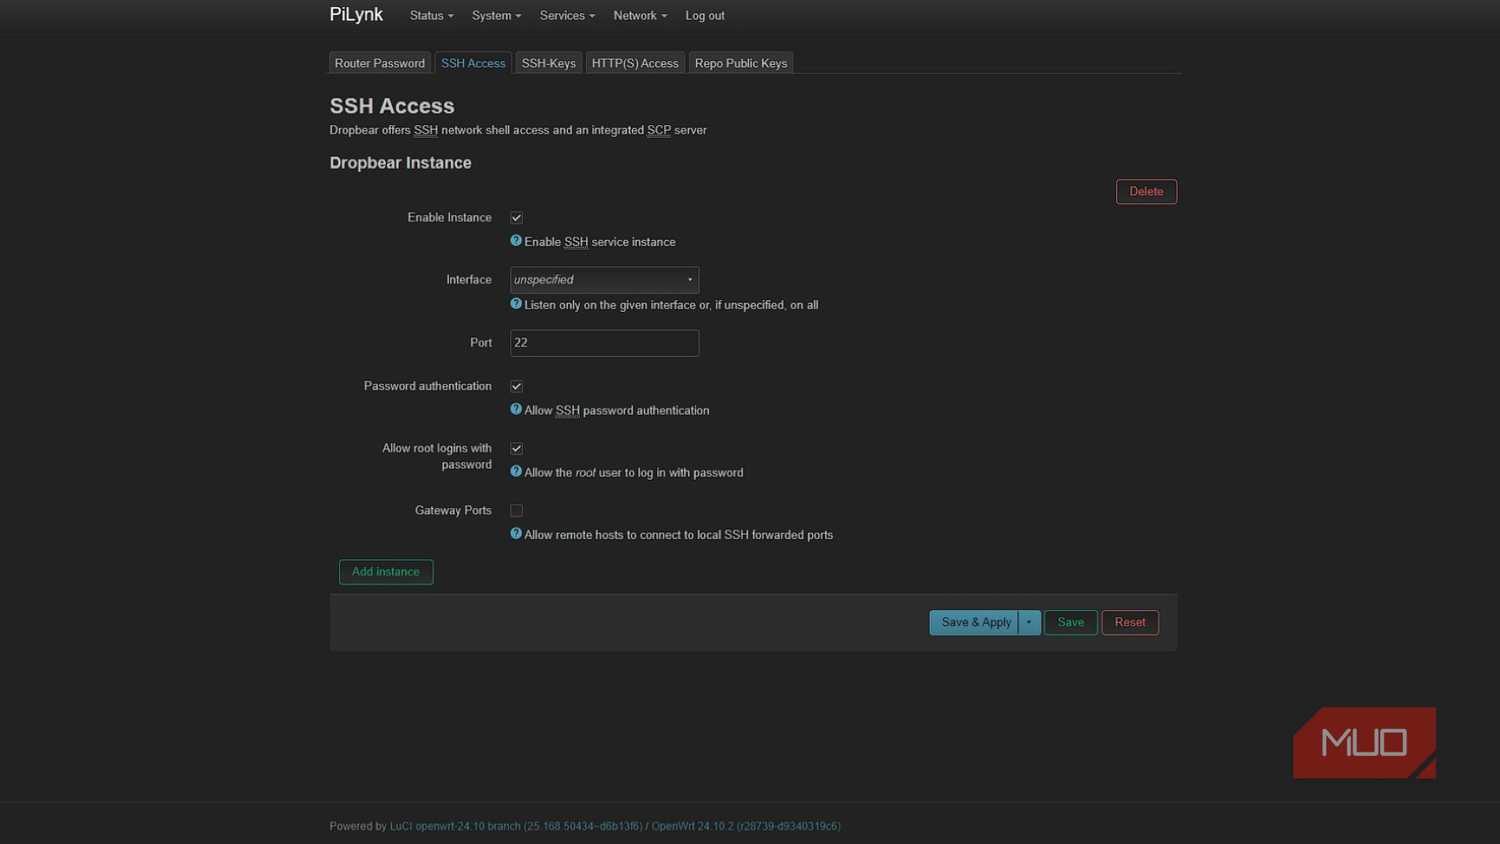Select the SSH Access tab
The image size is (1500, 844).
[473, 63]
